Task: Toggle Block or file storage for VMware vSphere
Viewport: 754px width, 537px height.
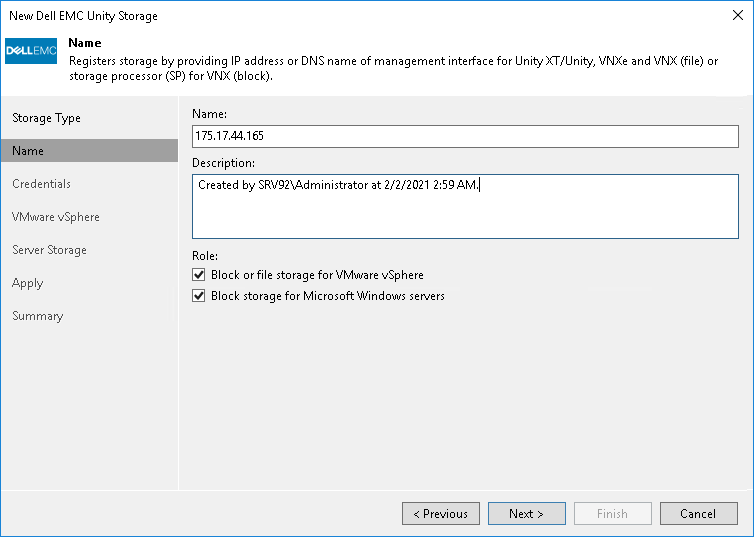Action: [x=198, y=275]
